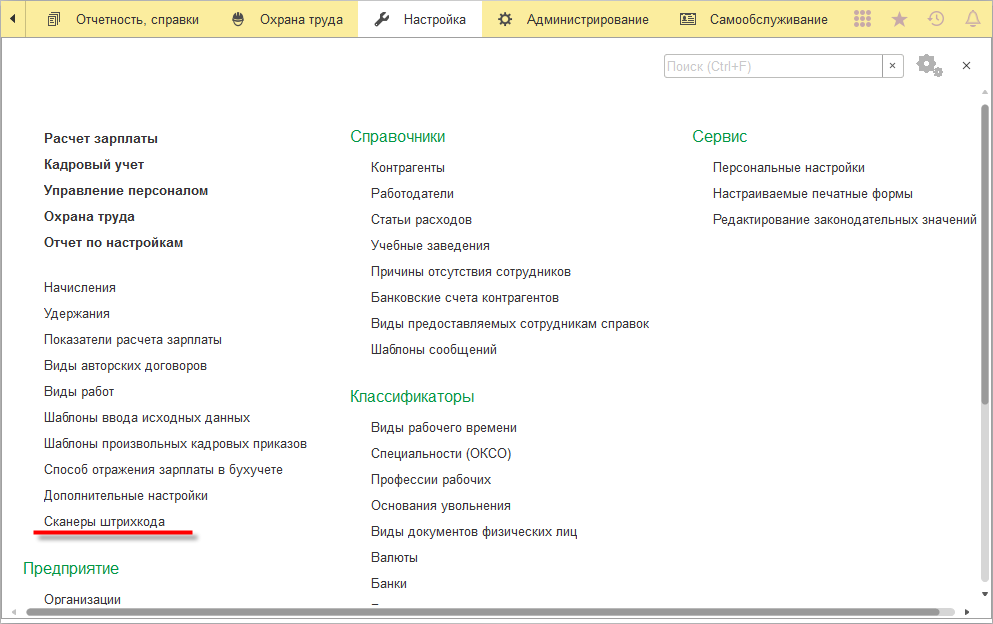The image size is (993, 624).
Task: Open the Организации link
Action: pos(82,599)
